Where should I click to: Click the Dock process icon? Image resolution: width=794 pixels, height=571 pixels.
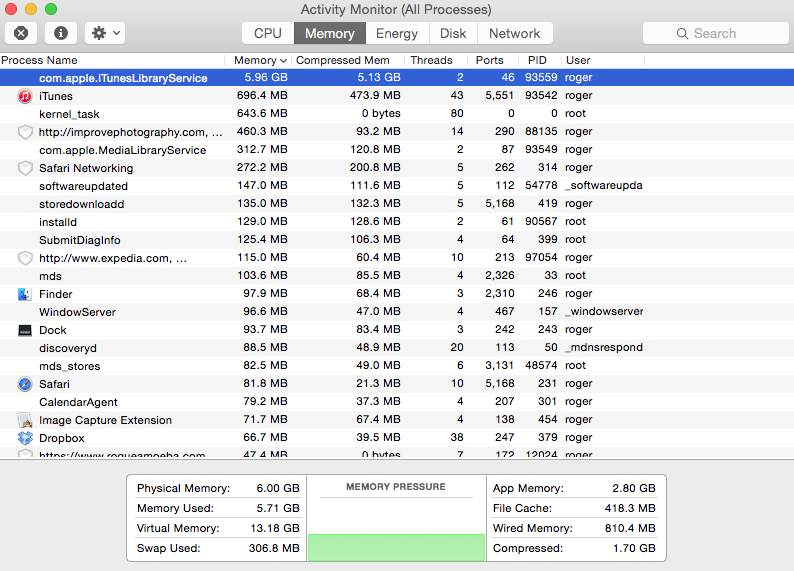click(x=25, y=331)
